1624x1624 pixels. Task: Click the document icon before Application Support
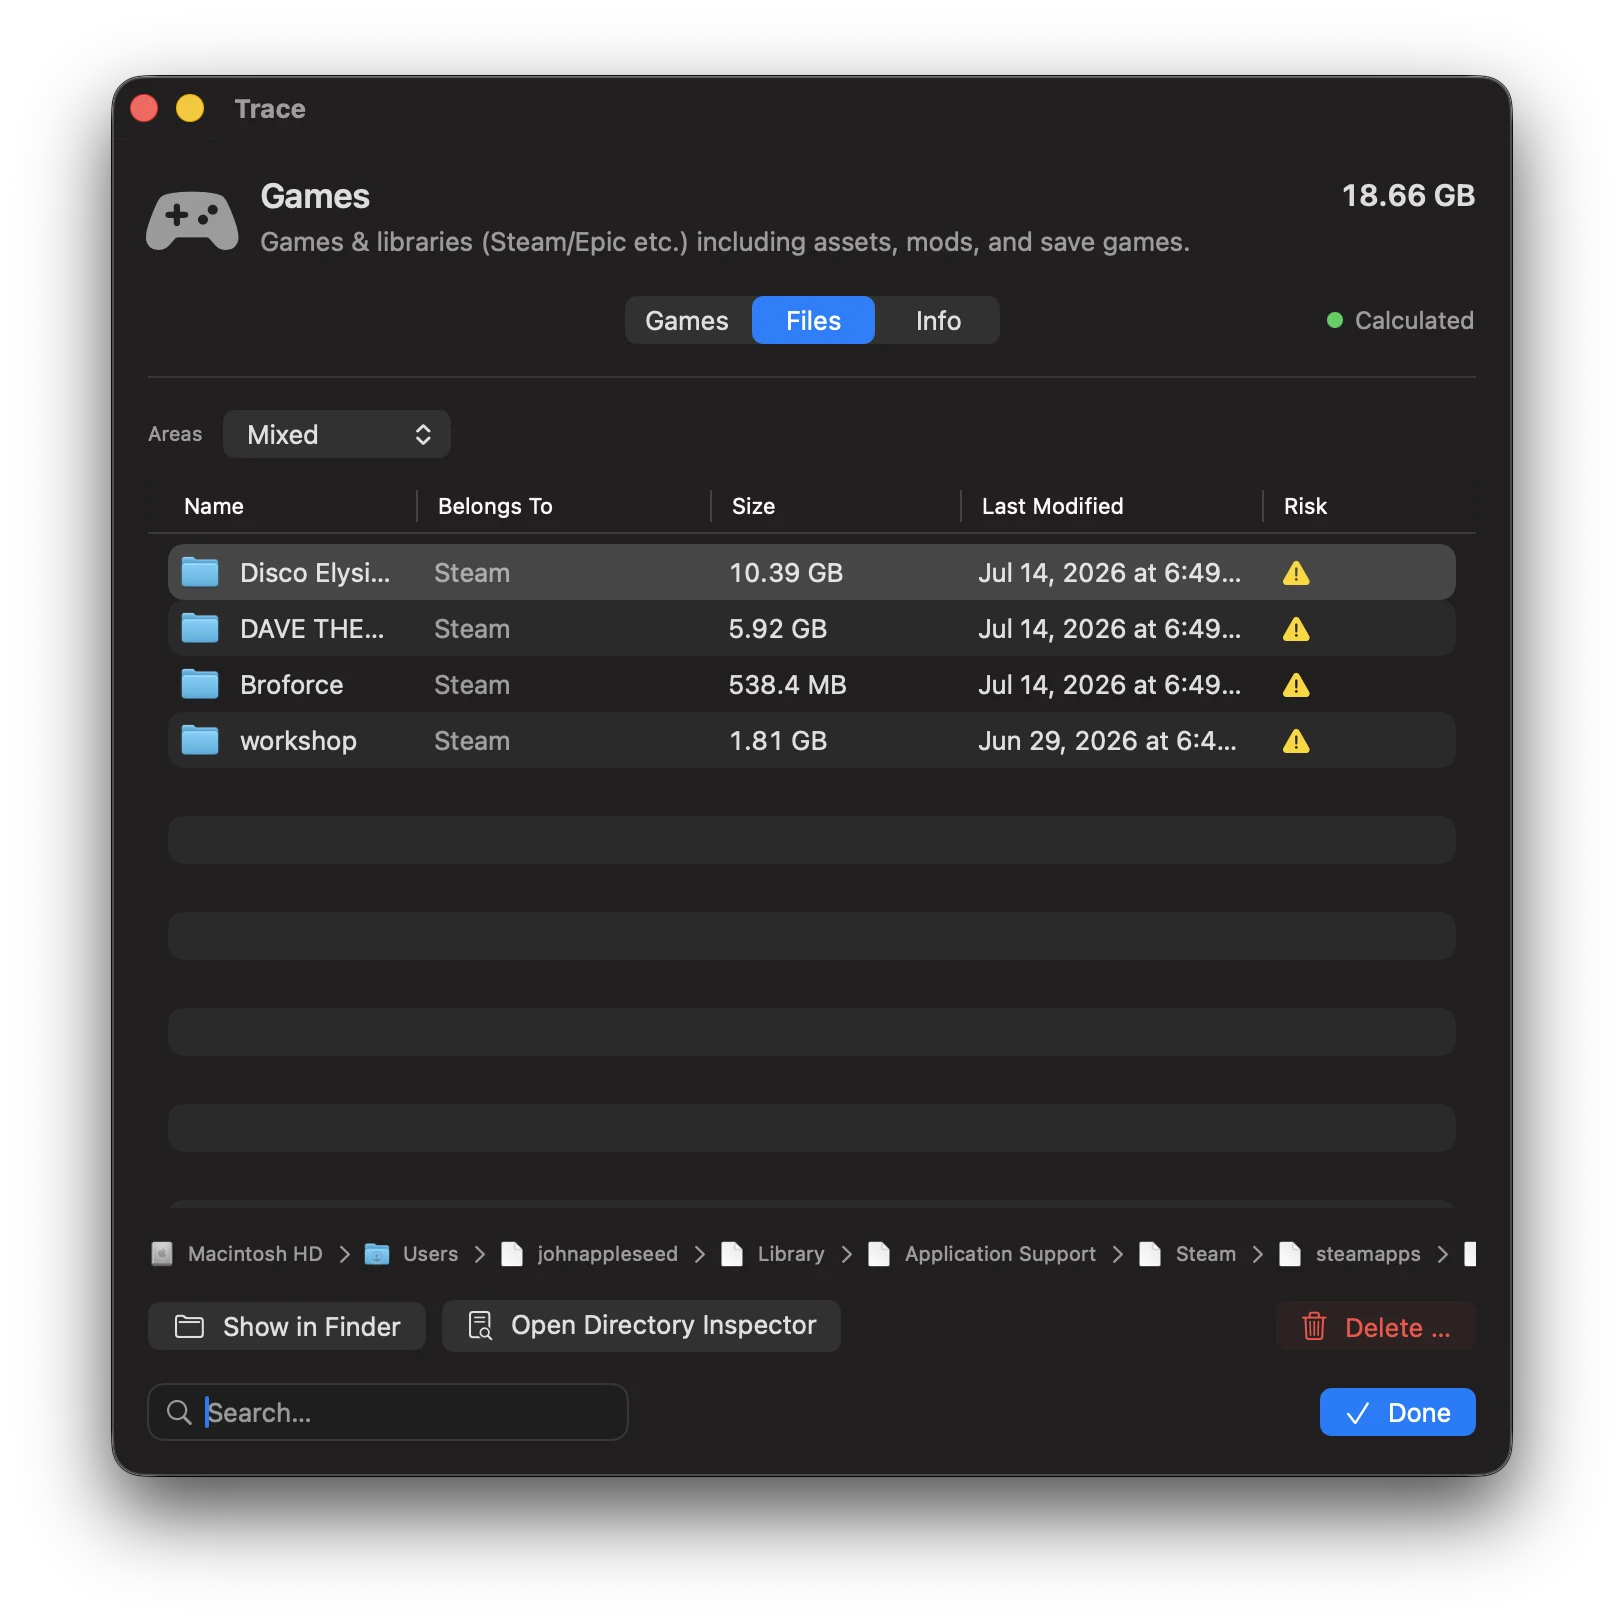point(879,1254)
